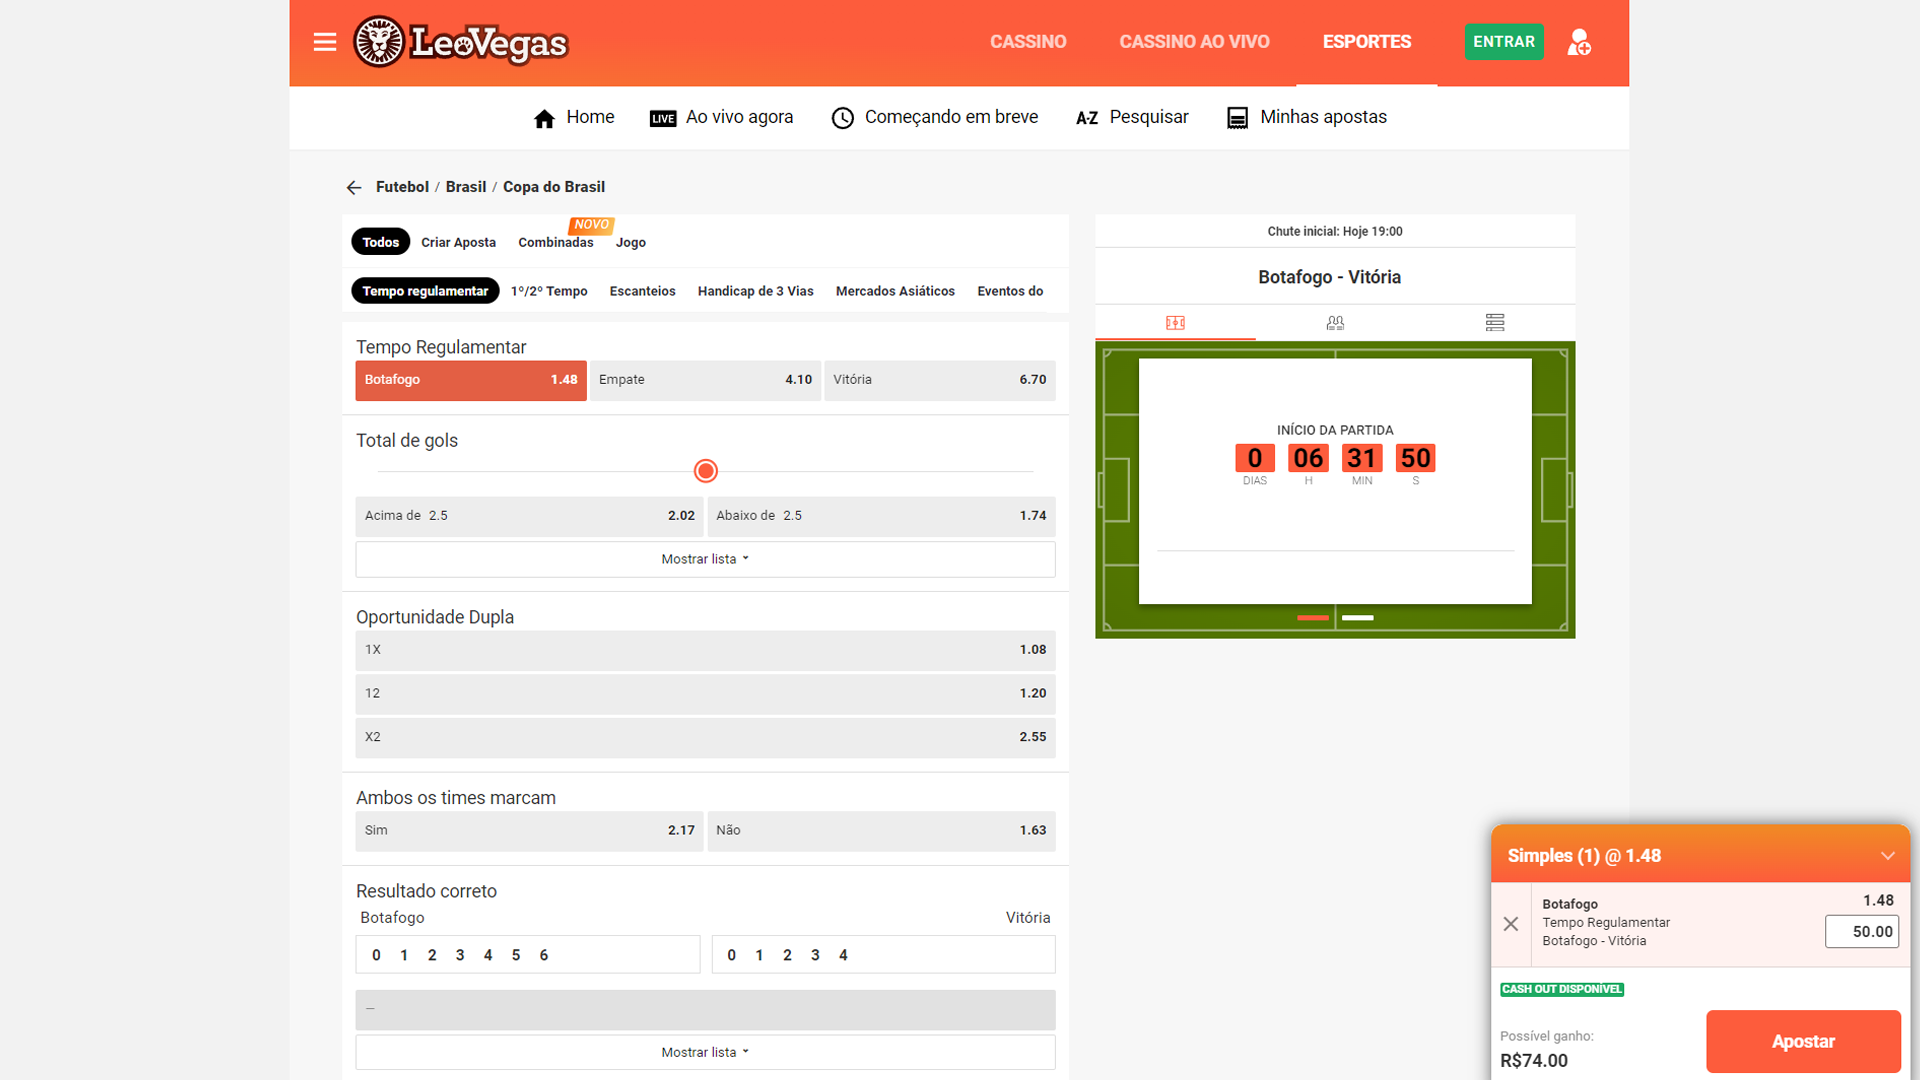Open CASSINO AO VIVO section
Image resolution: width=1920 pixels, height=1080 pixels.
coord(1194,42)
